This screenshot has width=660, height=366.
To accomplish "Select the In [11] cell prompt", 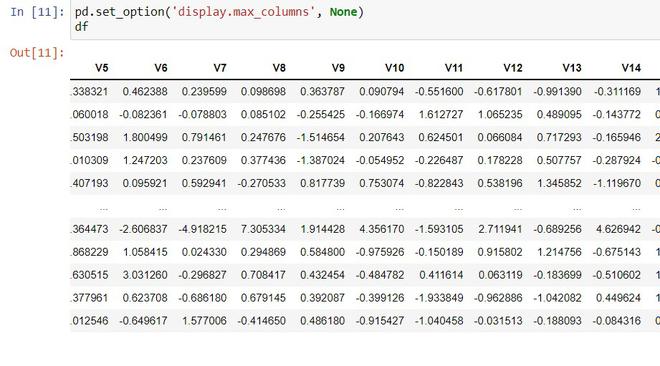I will tap(37, 12).
